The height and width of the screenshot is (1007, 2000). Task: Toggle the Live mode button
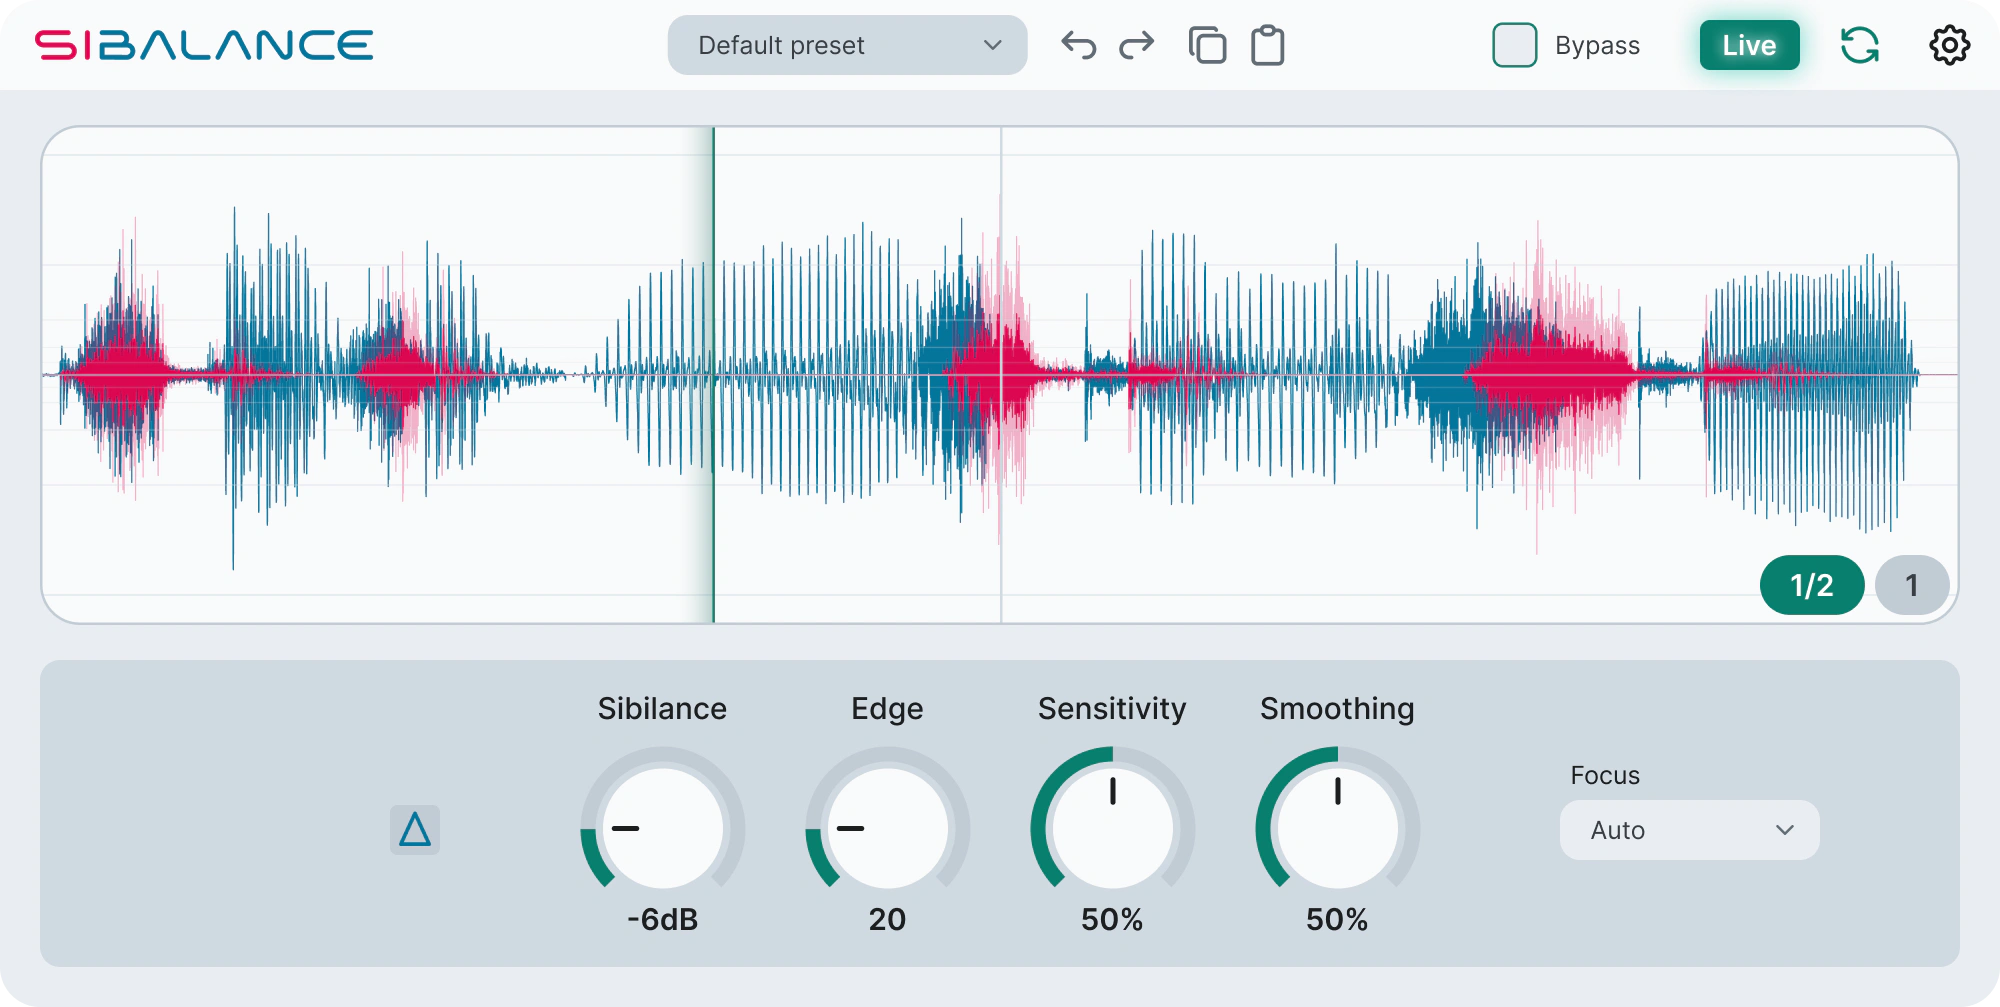tap(1749, 45)
